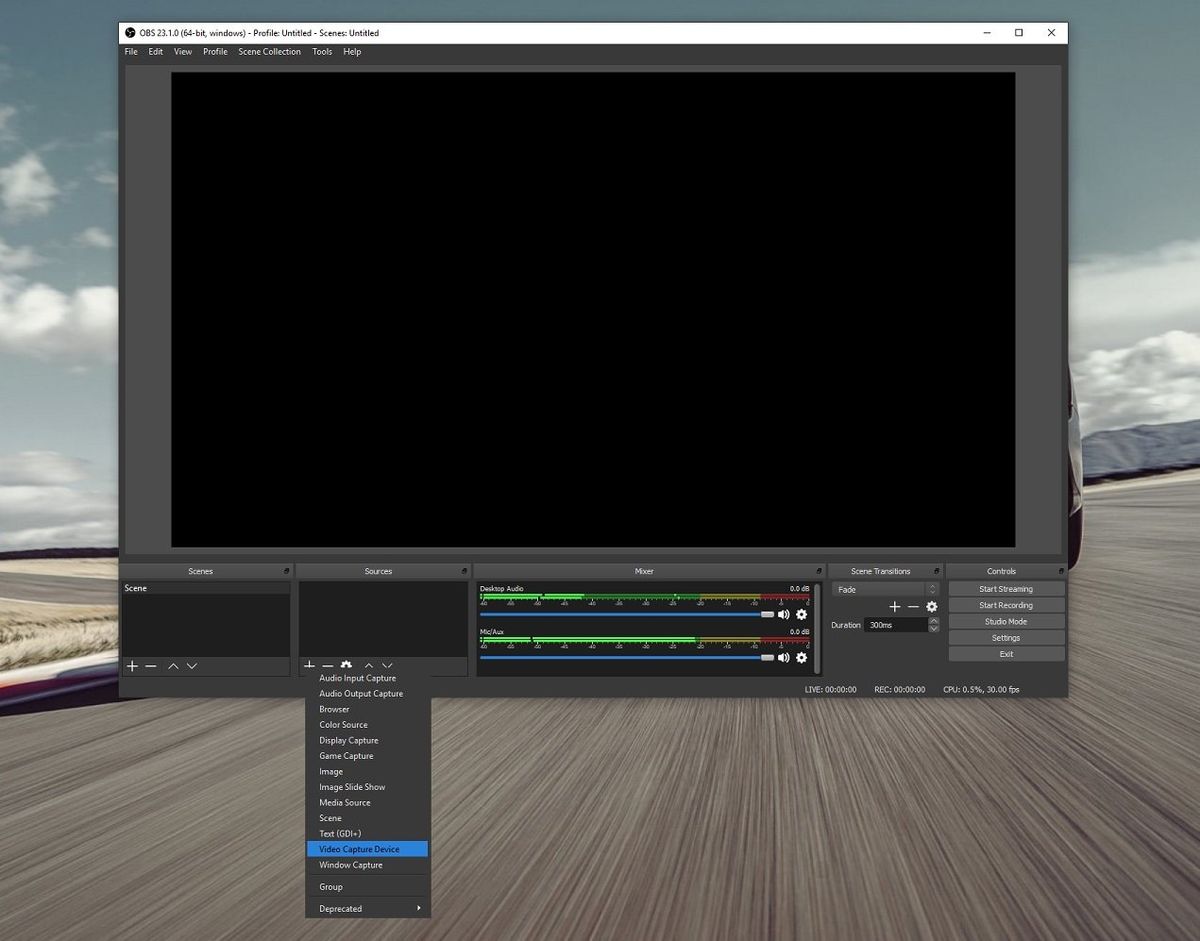
Task: Increase Duration using the stepper arrow
Action: tap(933, 620)
